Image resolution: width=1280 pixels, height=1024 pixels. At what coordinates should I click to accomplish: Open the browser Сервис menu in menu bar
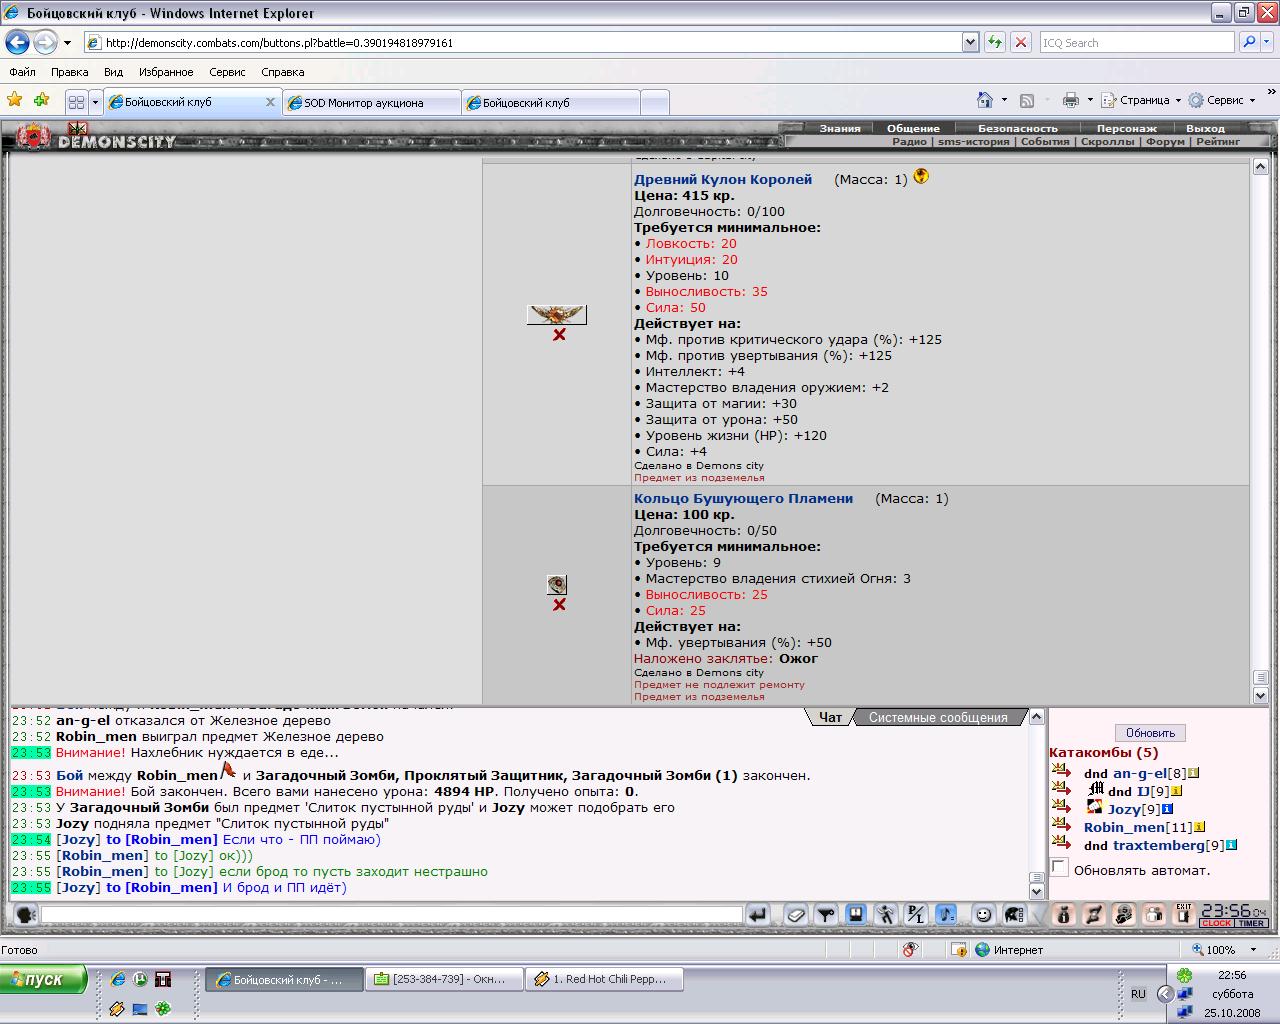[227, 72]
